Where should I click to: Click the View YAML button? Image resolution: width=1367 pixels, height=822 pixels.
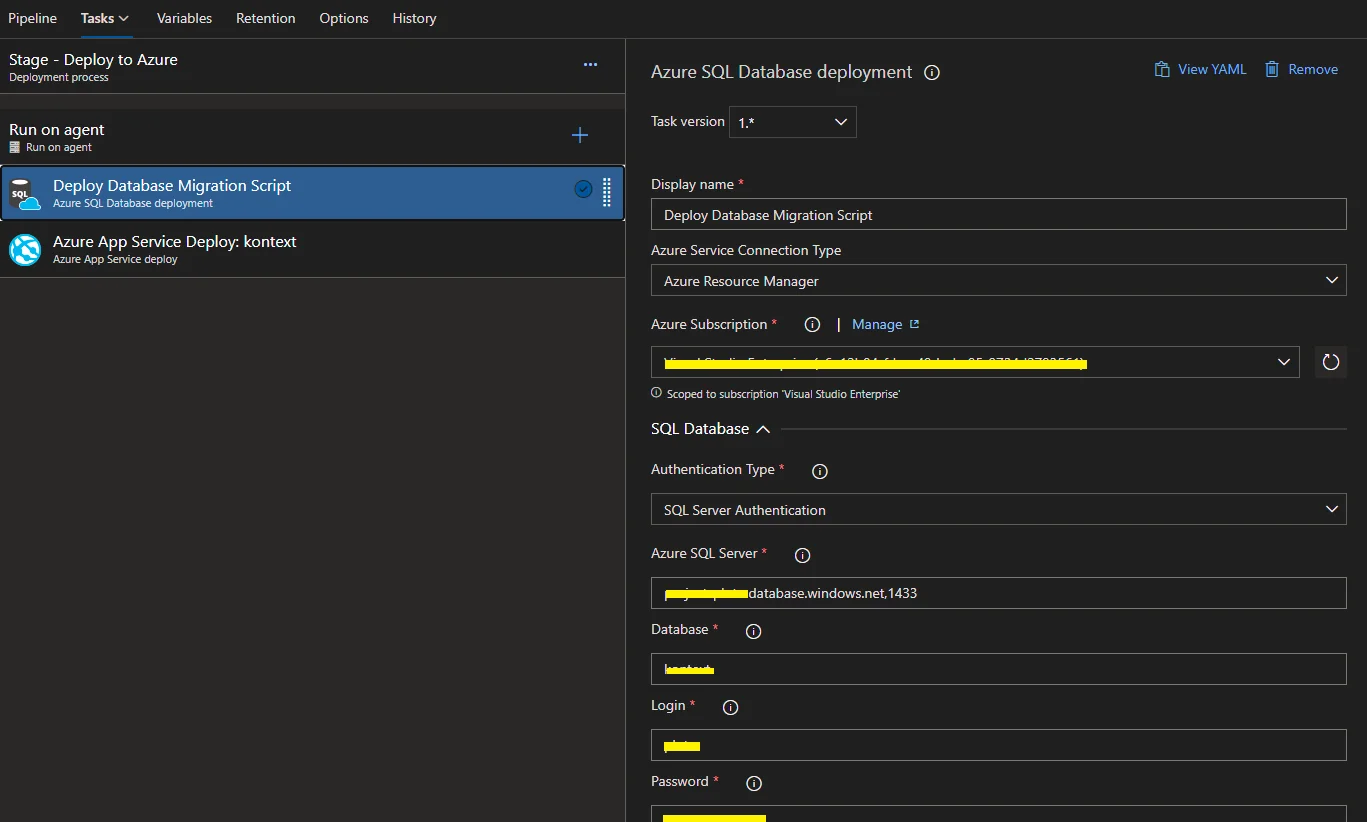pos(1200,69)
